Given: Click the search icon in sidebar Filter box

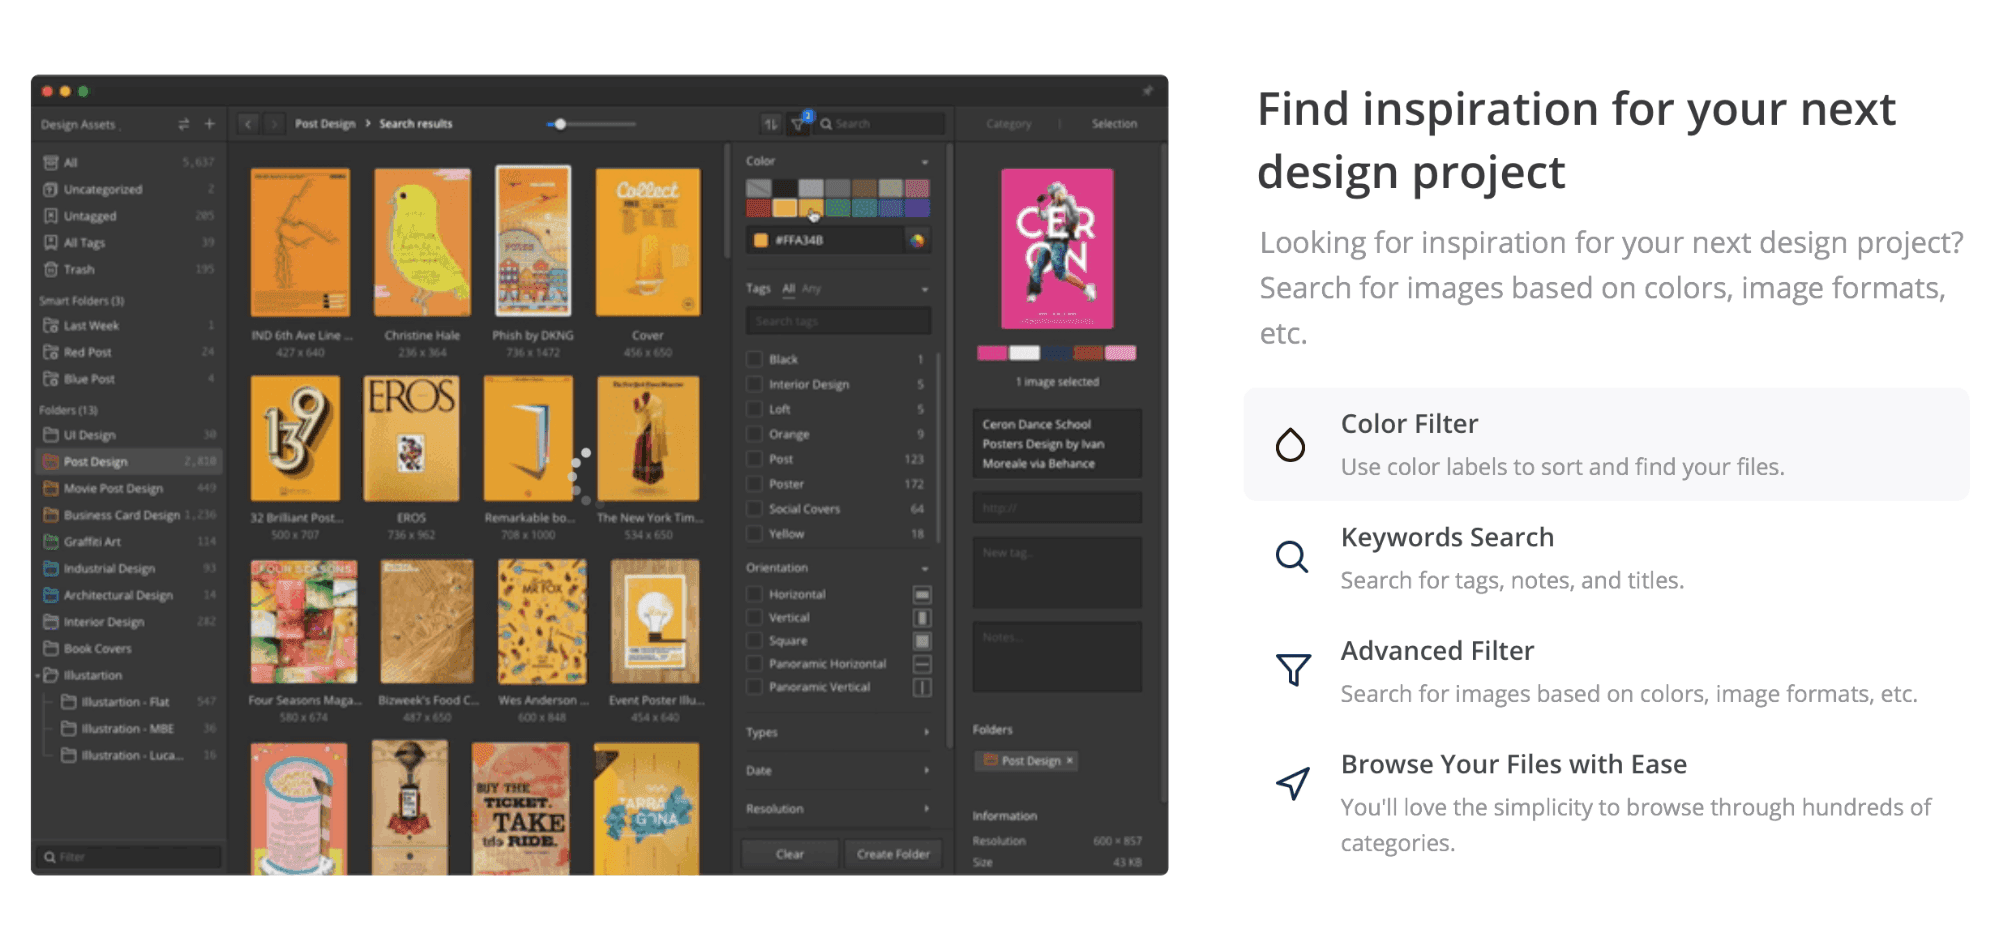Looking at the screenshot, I should [x=50, y=857].
